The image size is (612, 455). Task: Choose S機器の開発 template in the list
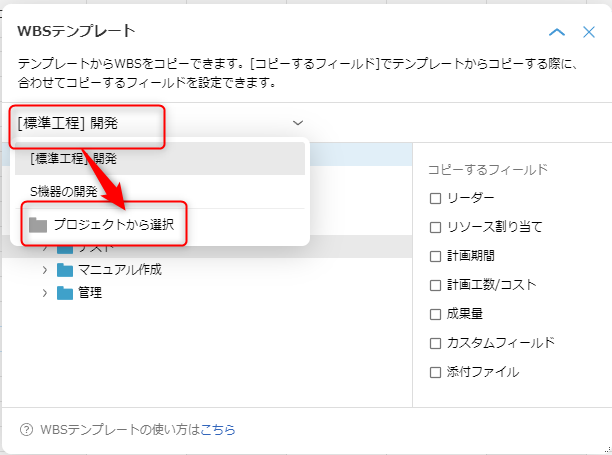pyautogui.click(x=64, y=189)
